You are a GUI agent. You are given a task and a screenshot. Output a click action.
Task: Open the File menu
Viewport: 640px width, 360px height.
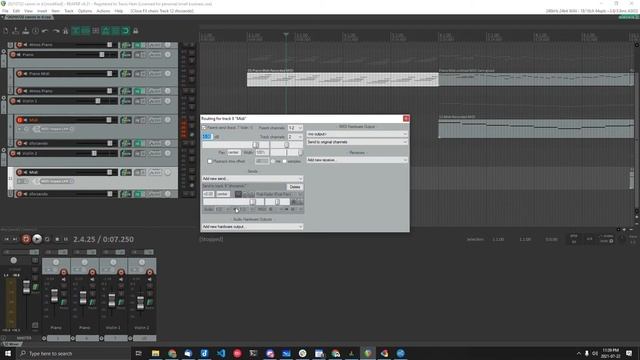point(5,11)
